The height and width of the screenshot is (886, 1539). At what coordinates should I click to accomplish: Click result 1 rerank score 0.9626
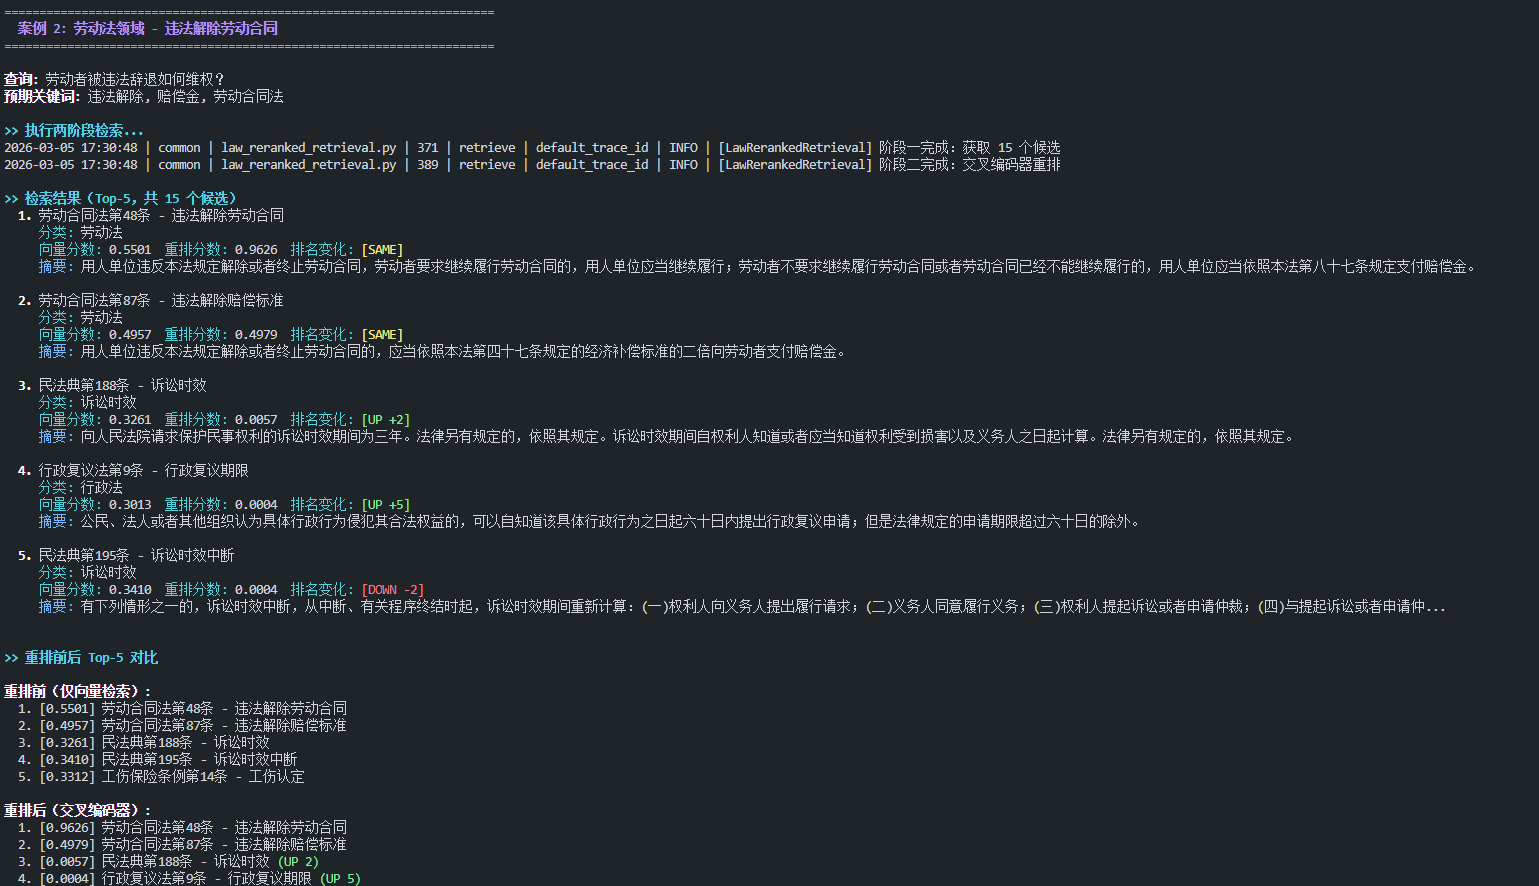point(256,249)
